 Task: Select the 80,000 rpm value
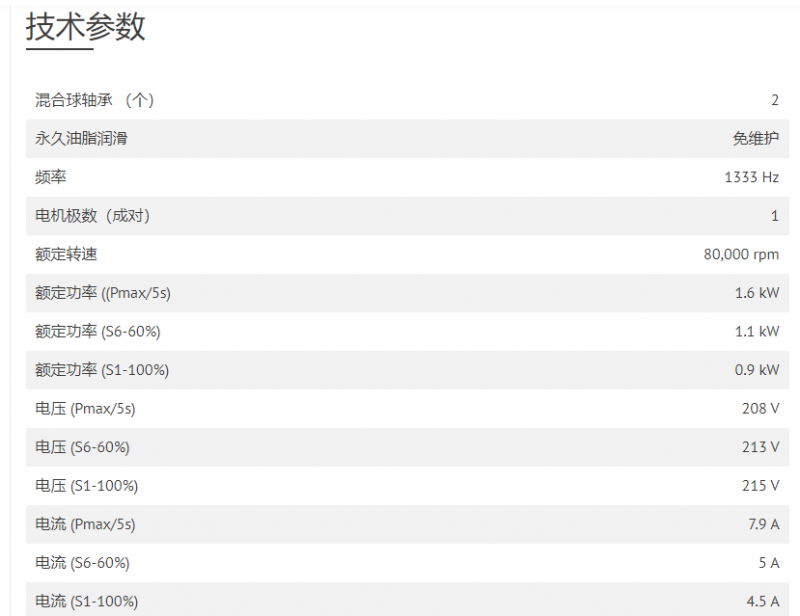tap(741, 254)
